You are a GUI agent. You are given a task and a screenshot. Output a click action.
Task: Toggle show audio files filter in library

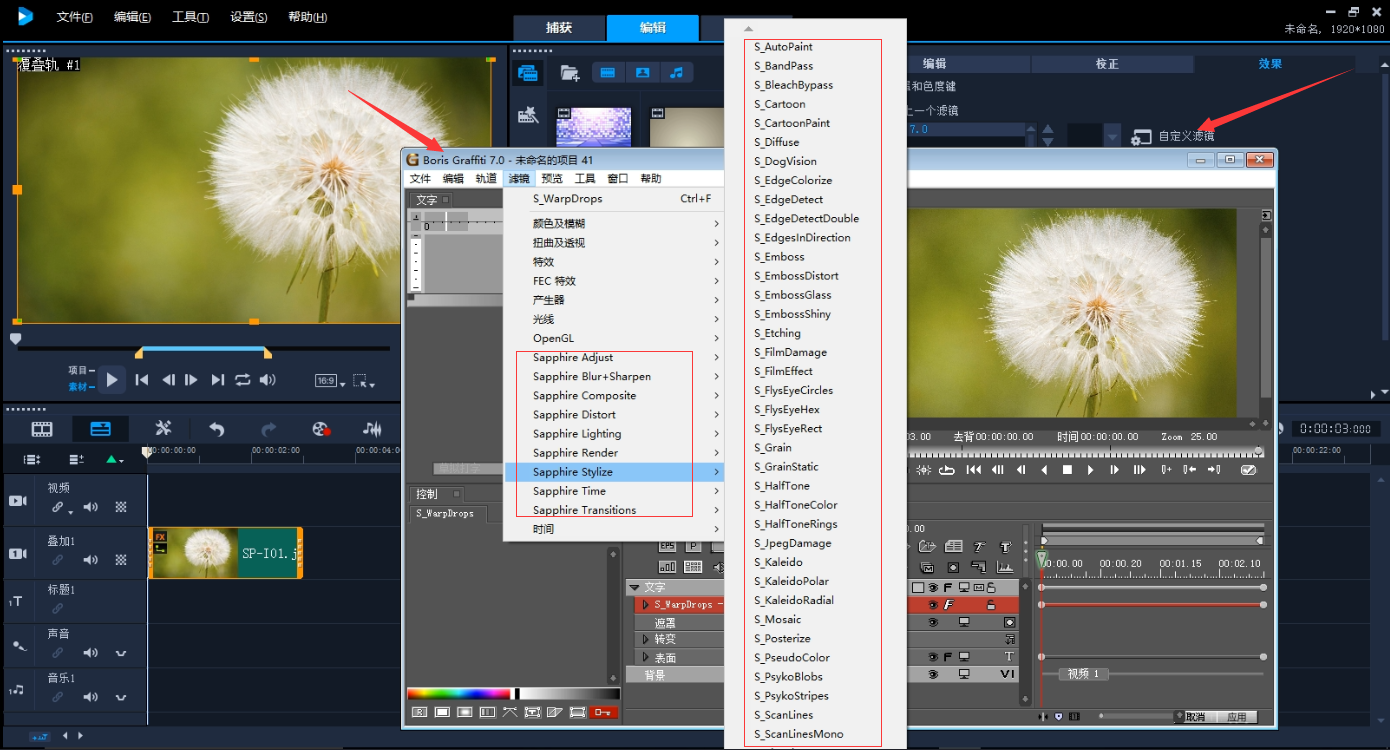(676, 73)
